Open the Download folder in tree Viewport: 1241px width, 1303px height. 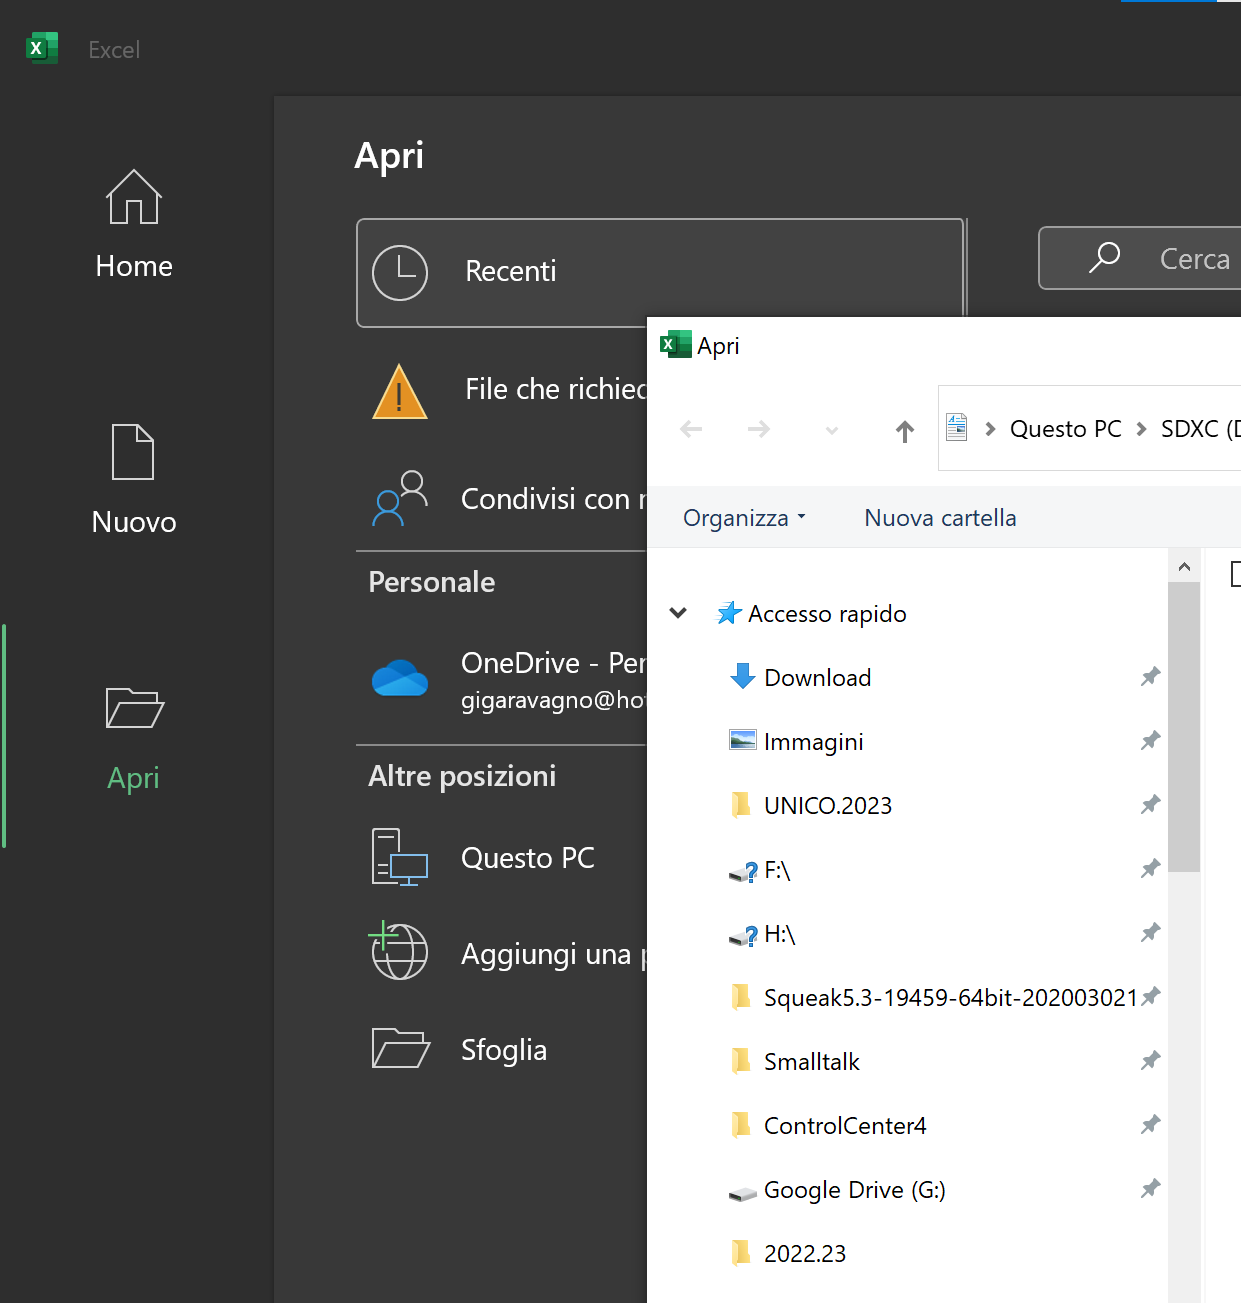click(x=817, y=678)
